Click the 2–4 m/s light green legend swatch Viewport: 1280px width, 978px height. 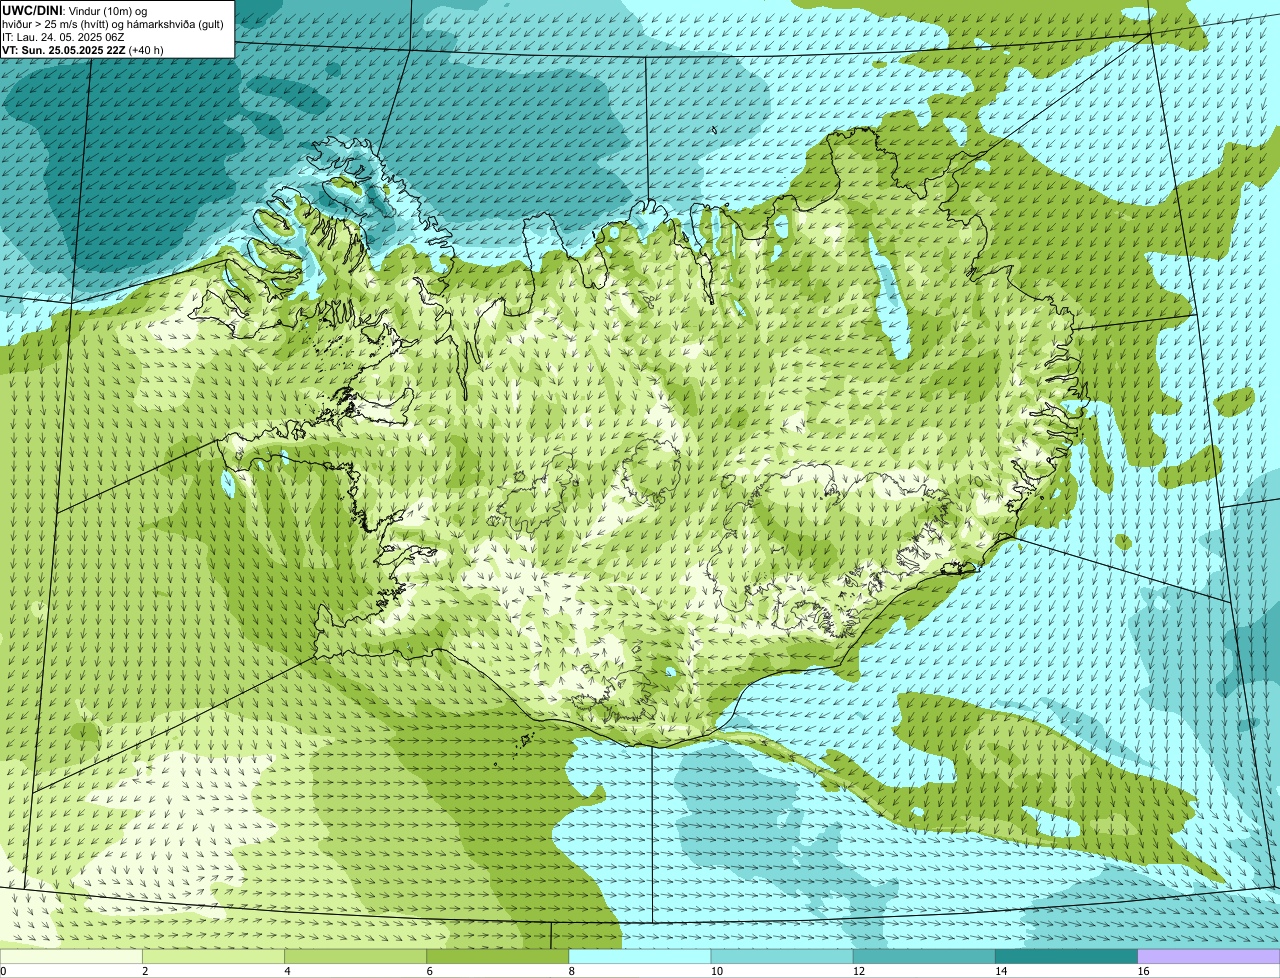tap(213, 957)
